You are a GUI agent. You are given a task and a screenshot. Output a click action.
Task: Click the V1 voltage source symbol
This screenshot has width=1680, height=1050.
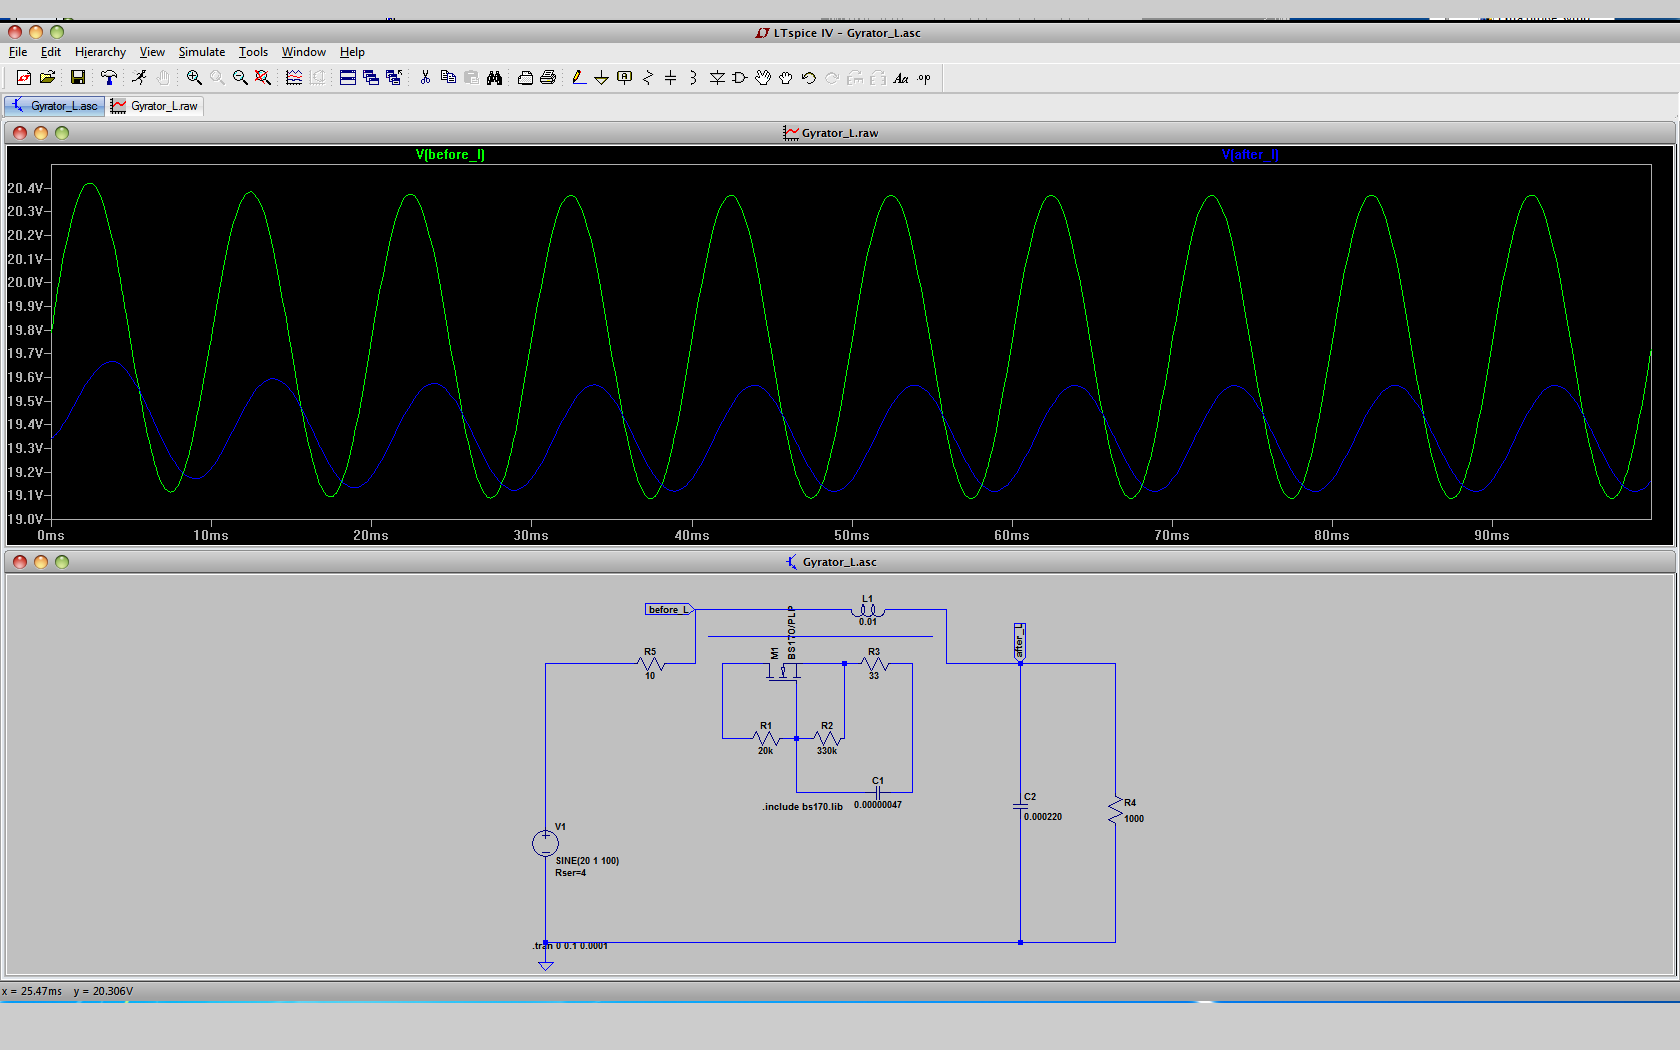click(x=545, y=843)
